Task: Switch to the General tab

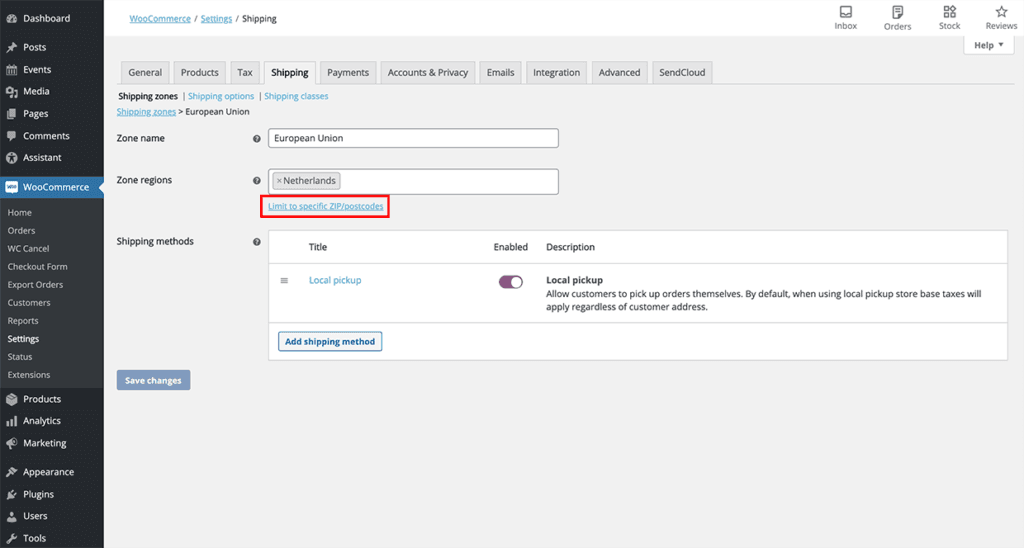Action: point(145,73)
